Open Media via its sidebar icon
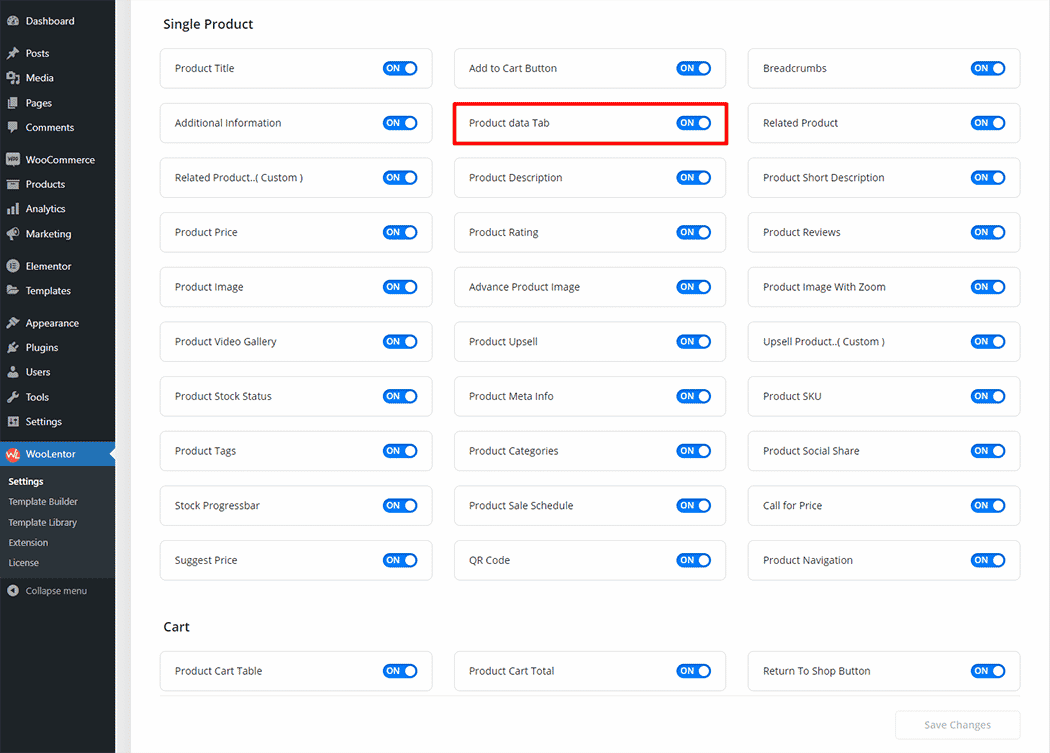1050x753 pixels. click(x=12, y=78)
